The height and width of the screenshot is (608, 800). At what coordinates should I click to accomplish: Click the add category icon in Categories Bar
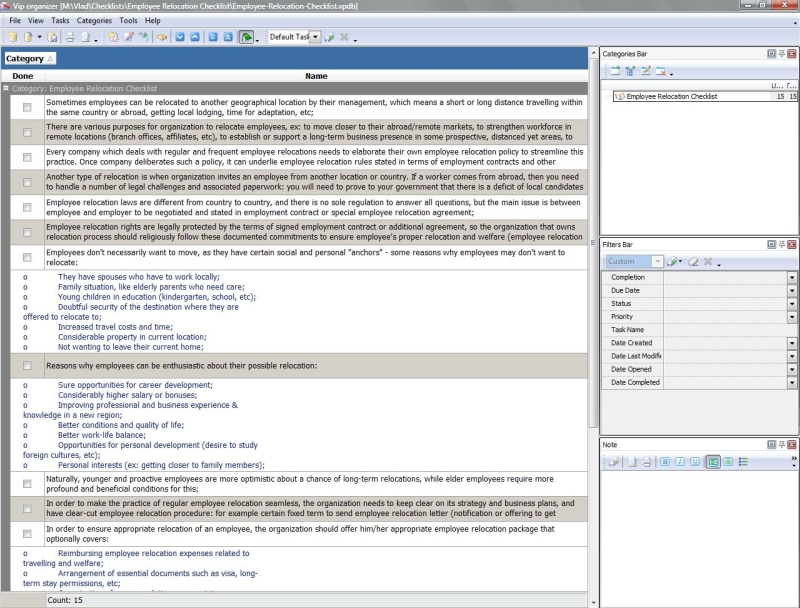tap(615, 71)
